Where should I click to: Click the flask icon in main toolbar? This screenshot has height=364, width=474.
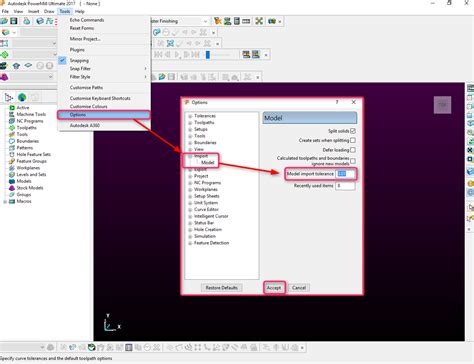coord(27,21)
